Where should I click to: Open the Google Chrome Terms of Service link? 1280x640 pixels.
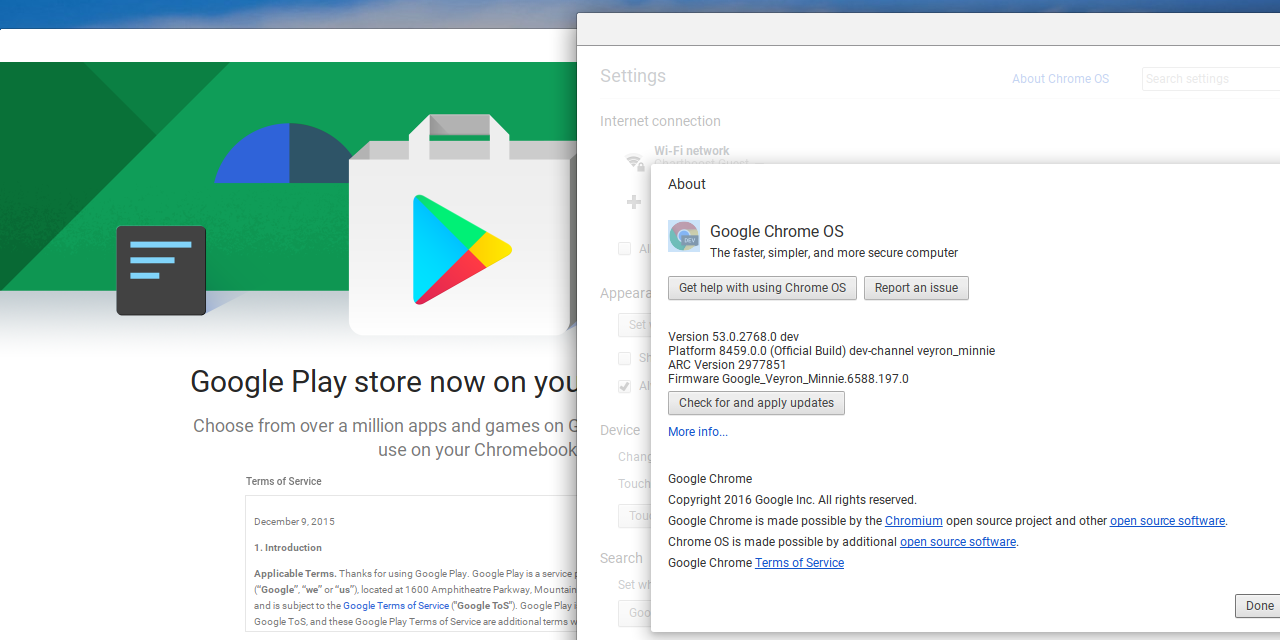(x=799, y=562)
